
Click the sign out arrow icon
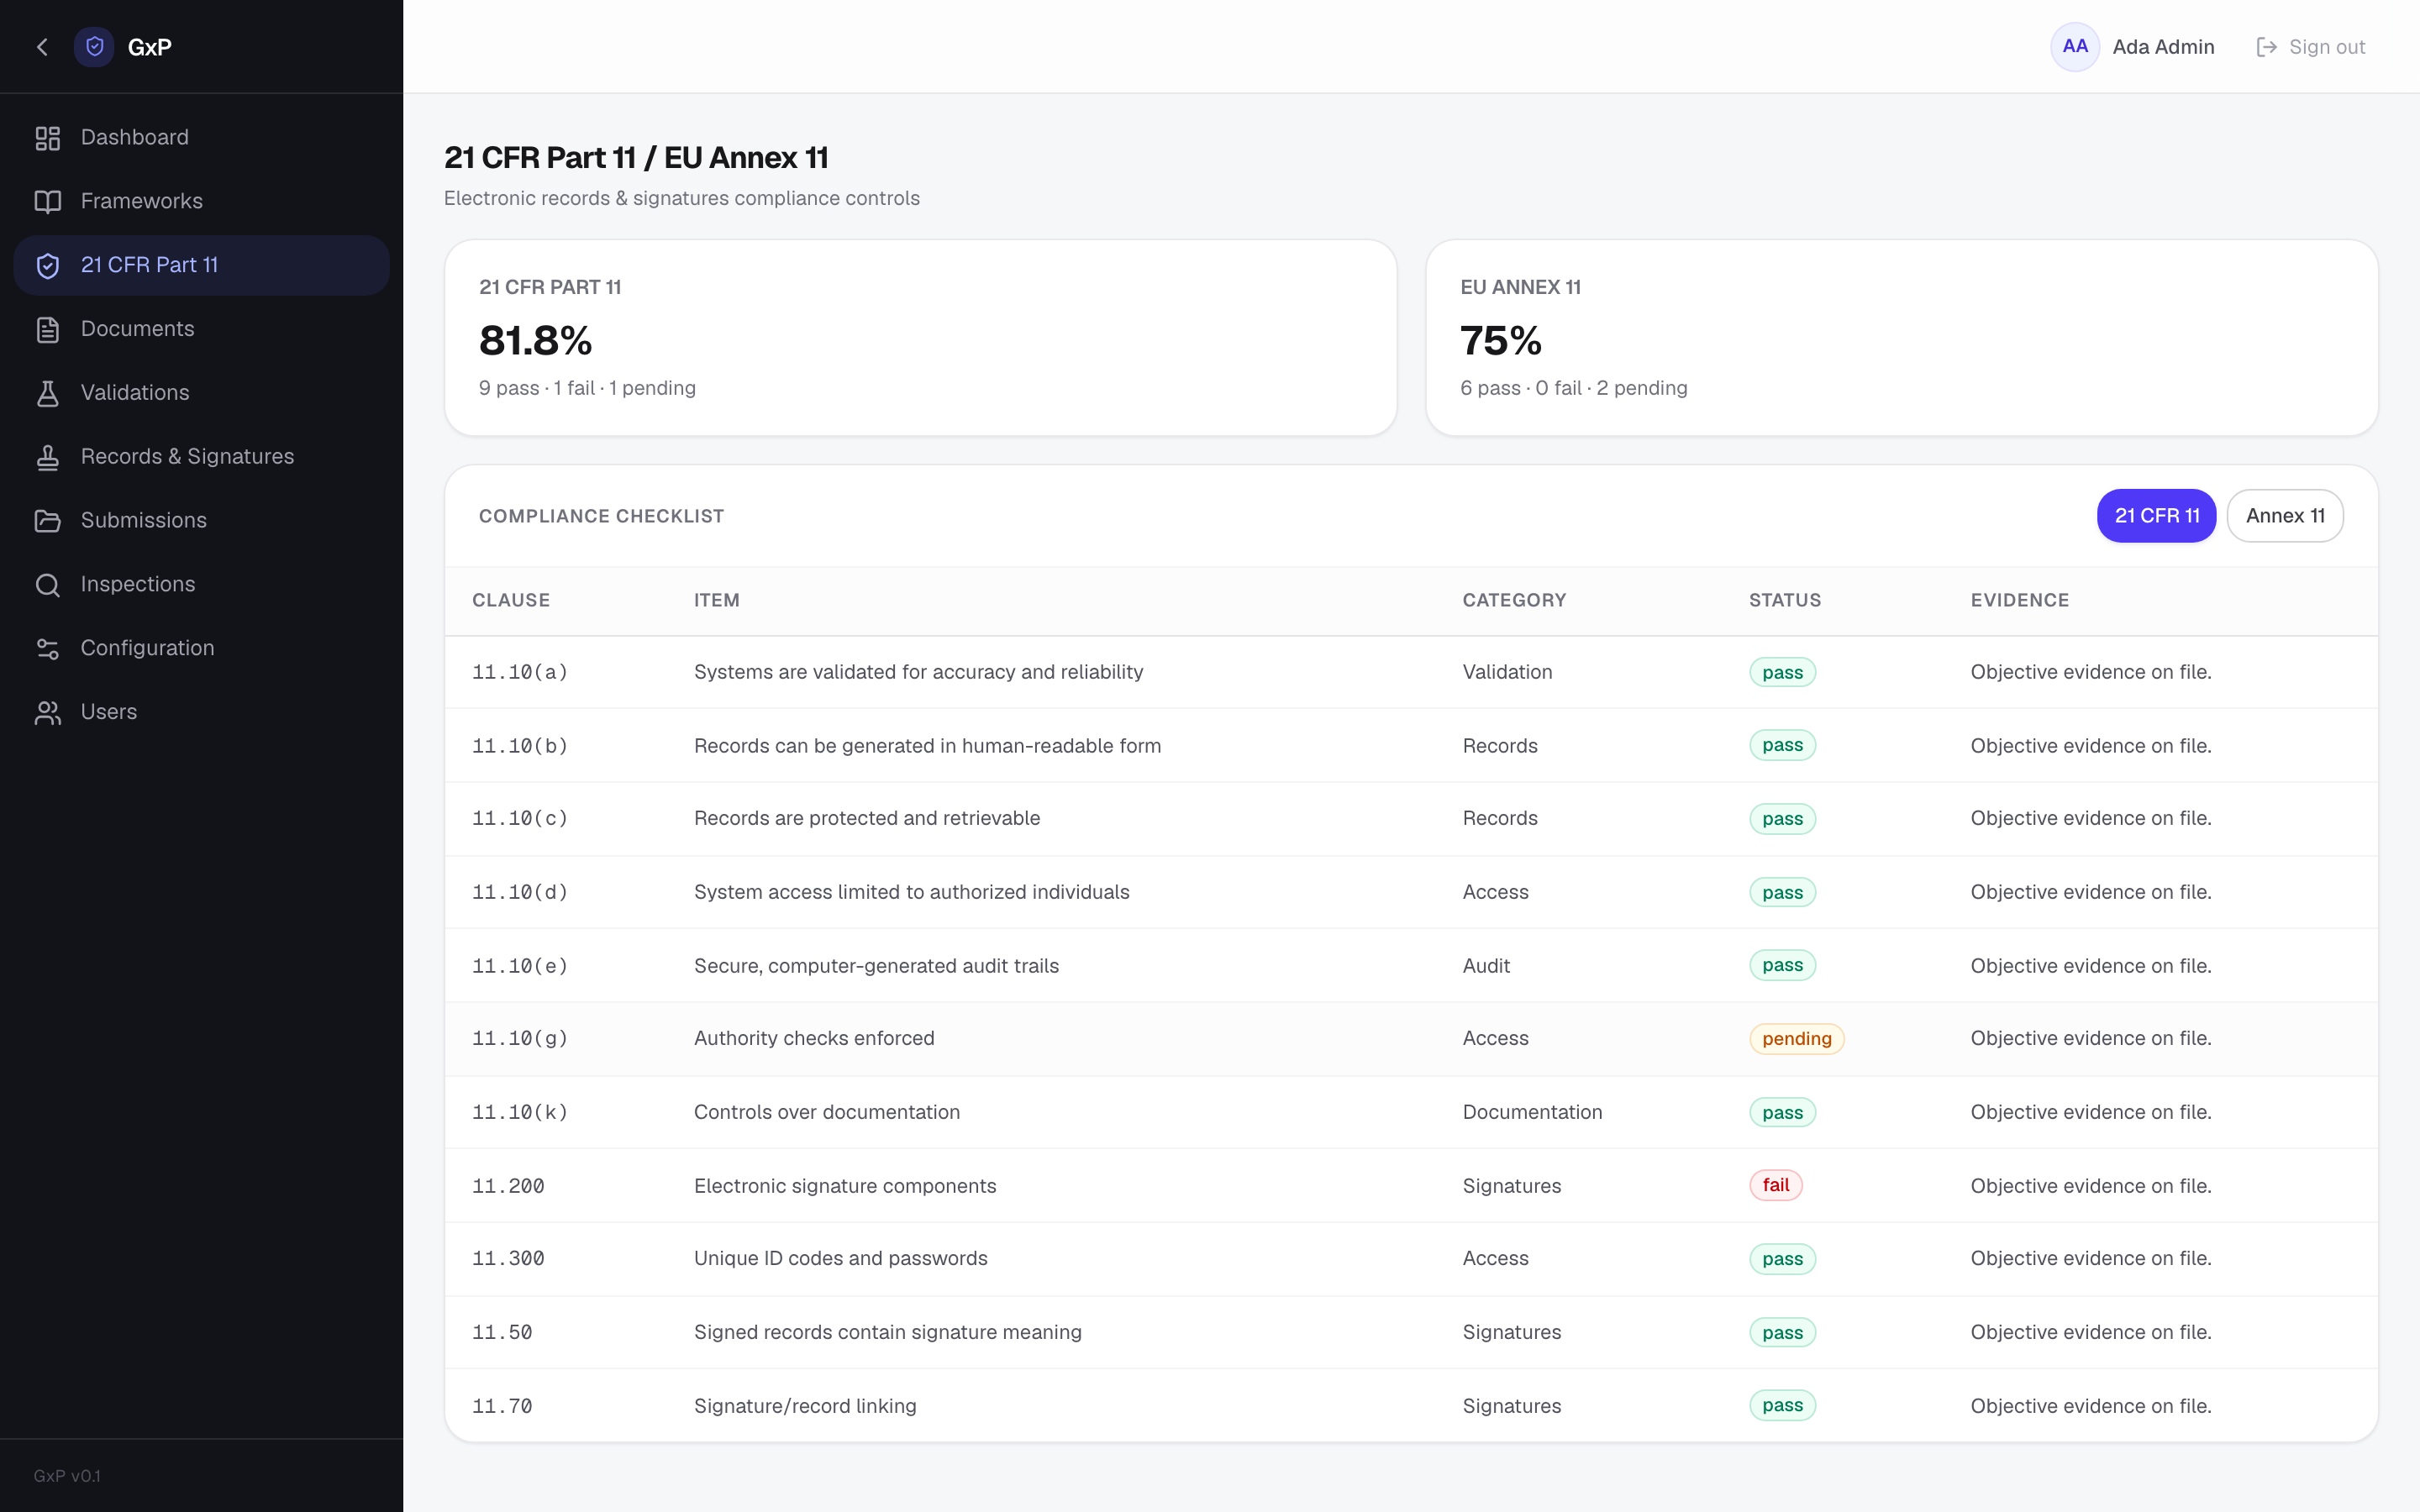coord(2266,47)
